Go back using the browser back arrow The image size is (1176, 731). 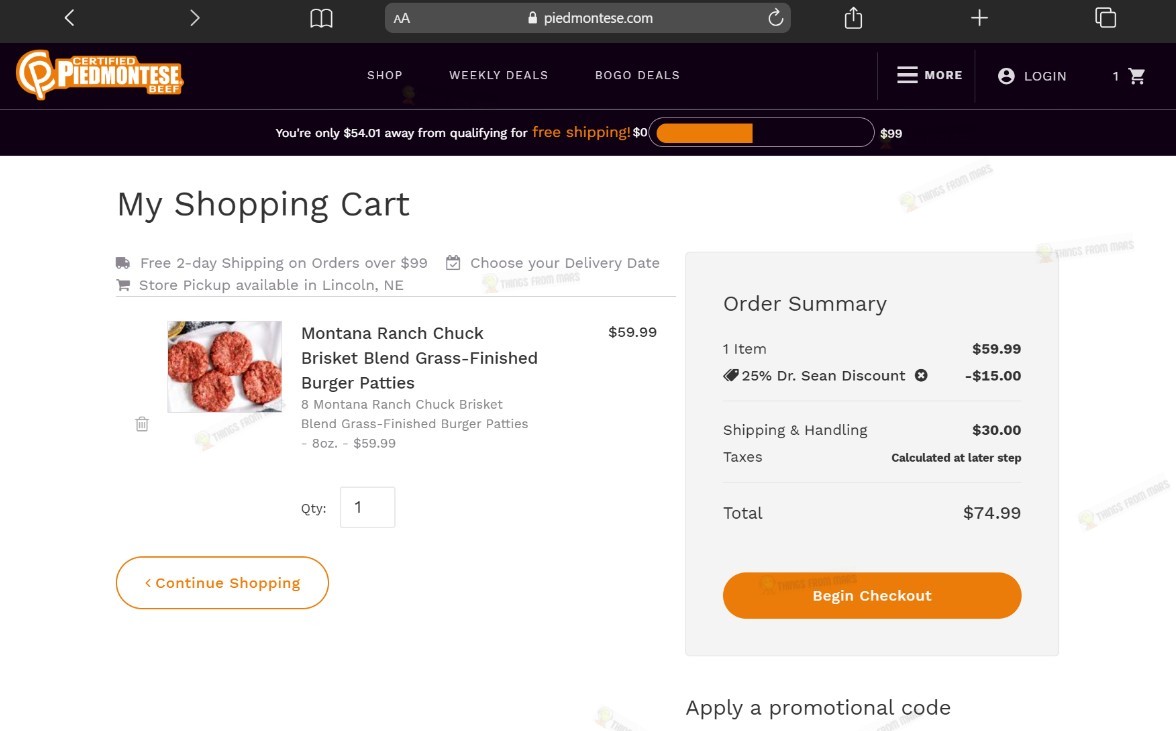coord(69,17)
